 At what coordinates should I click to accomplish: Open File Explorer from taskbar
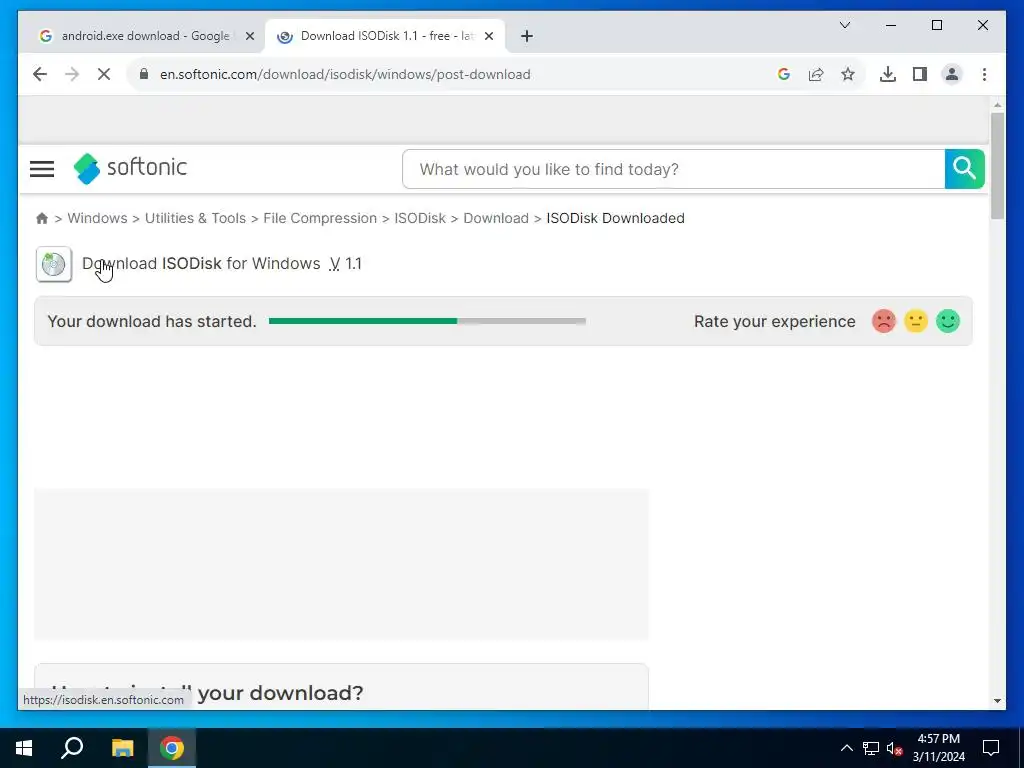(122, 748)
